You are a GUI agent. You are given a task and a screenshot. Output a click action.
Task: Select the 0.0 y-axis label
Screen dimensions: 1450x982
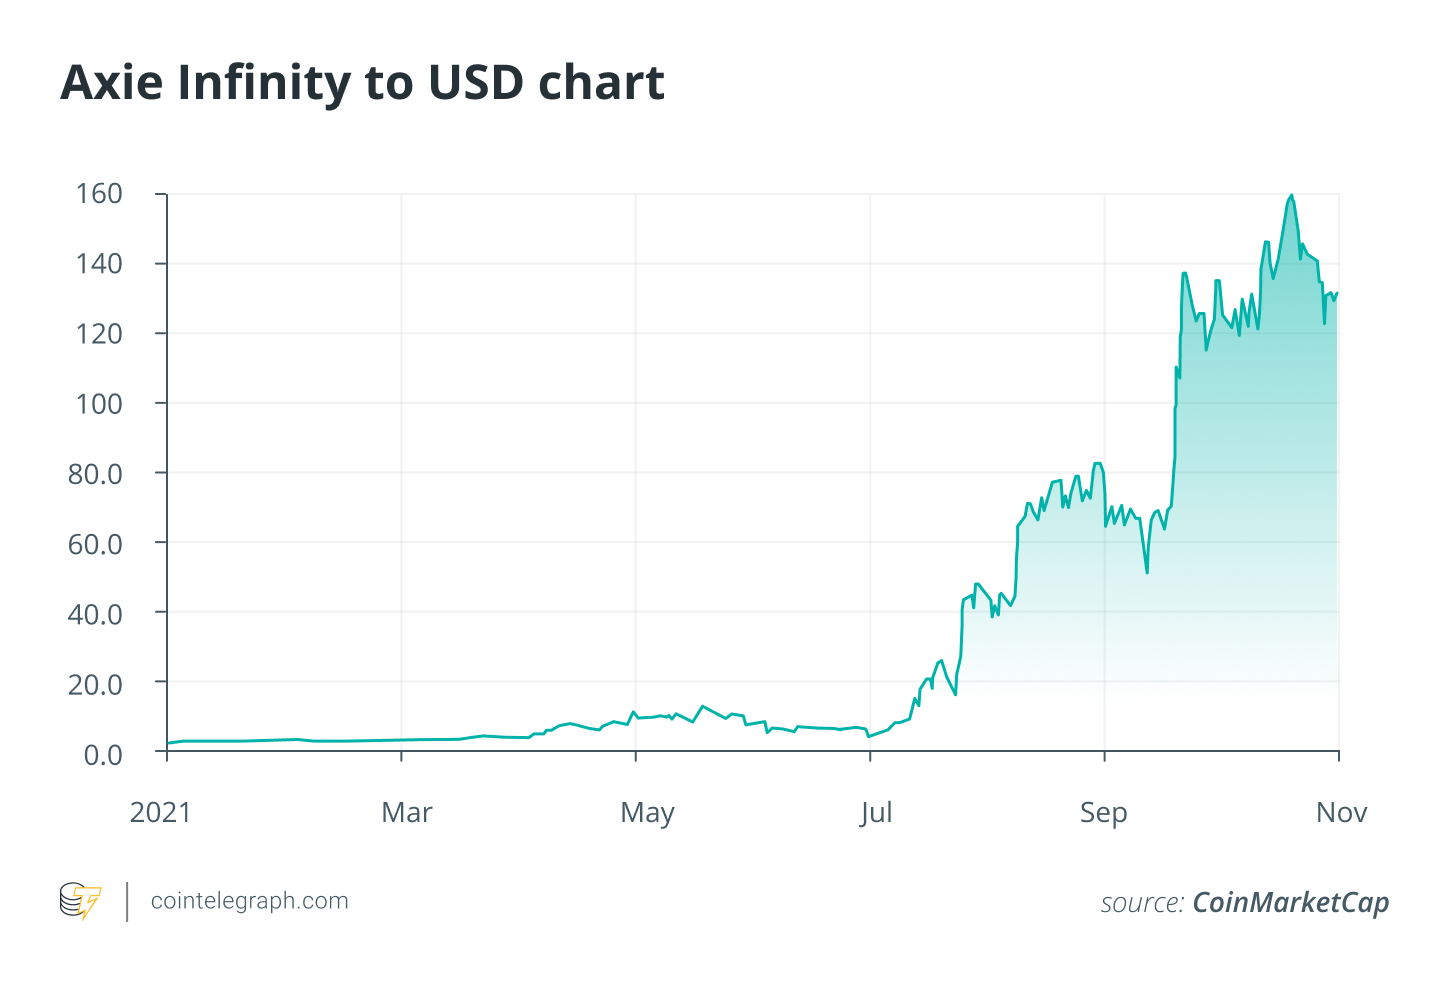103,753
